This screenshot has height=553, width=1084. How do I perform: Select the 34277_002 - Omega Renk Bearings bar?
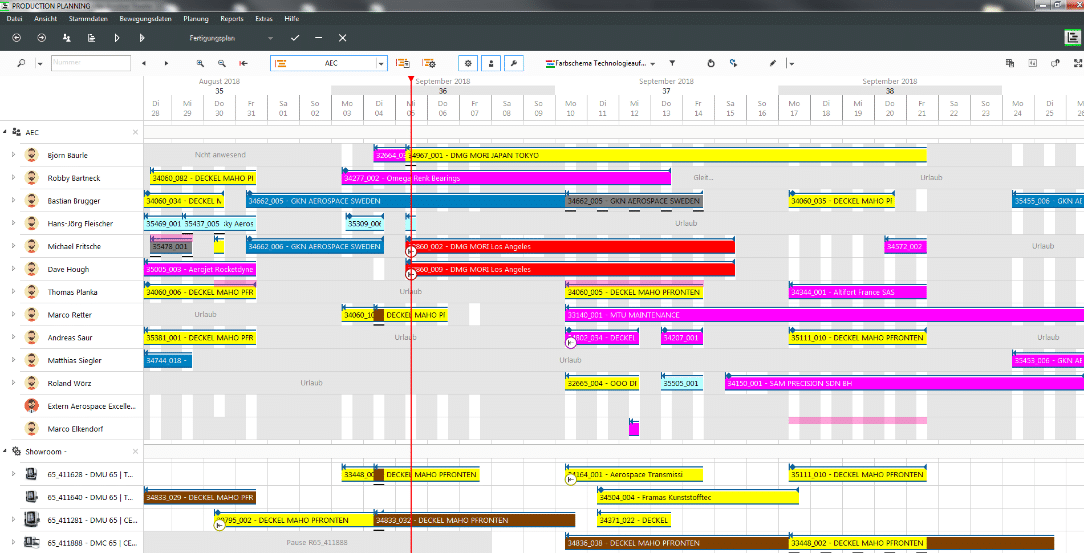tap(506, 178)
